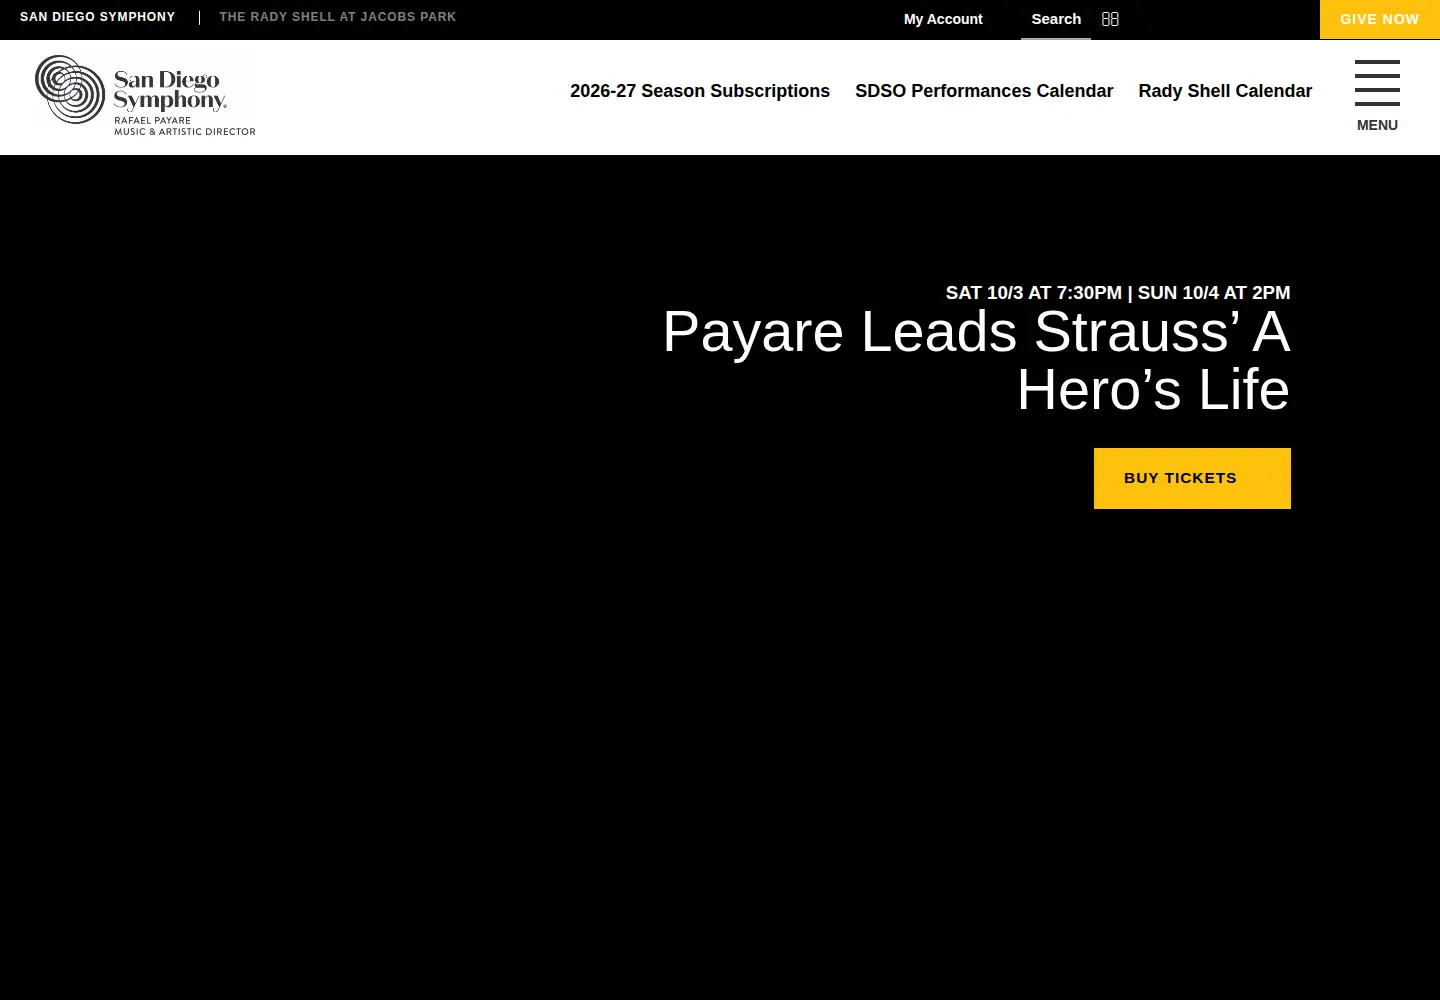The image size is (1440, 1000).
Task: Click the BUY TICKETS button
Action: (1192, 478)
